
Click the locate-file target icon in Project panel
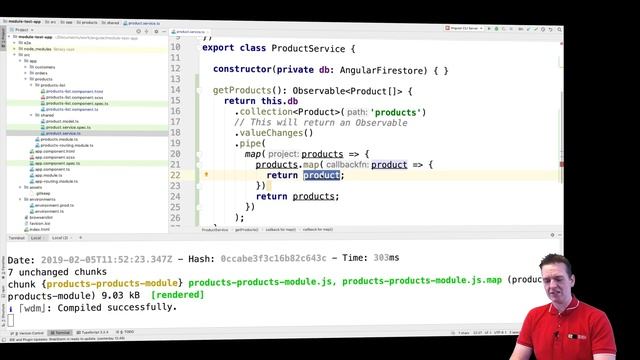point(138,31)
